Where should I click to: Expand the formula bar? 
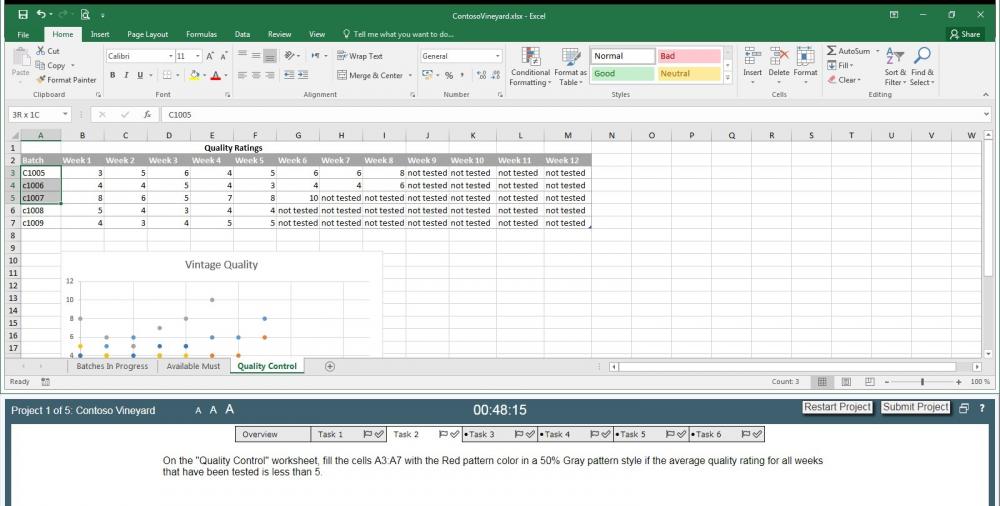coord(987,115)
